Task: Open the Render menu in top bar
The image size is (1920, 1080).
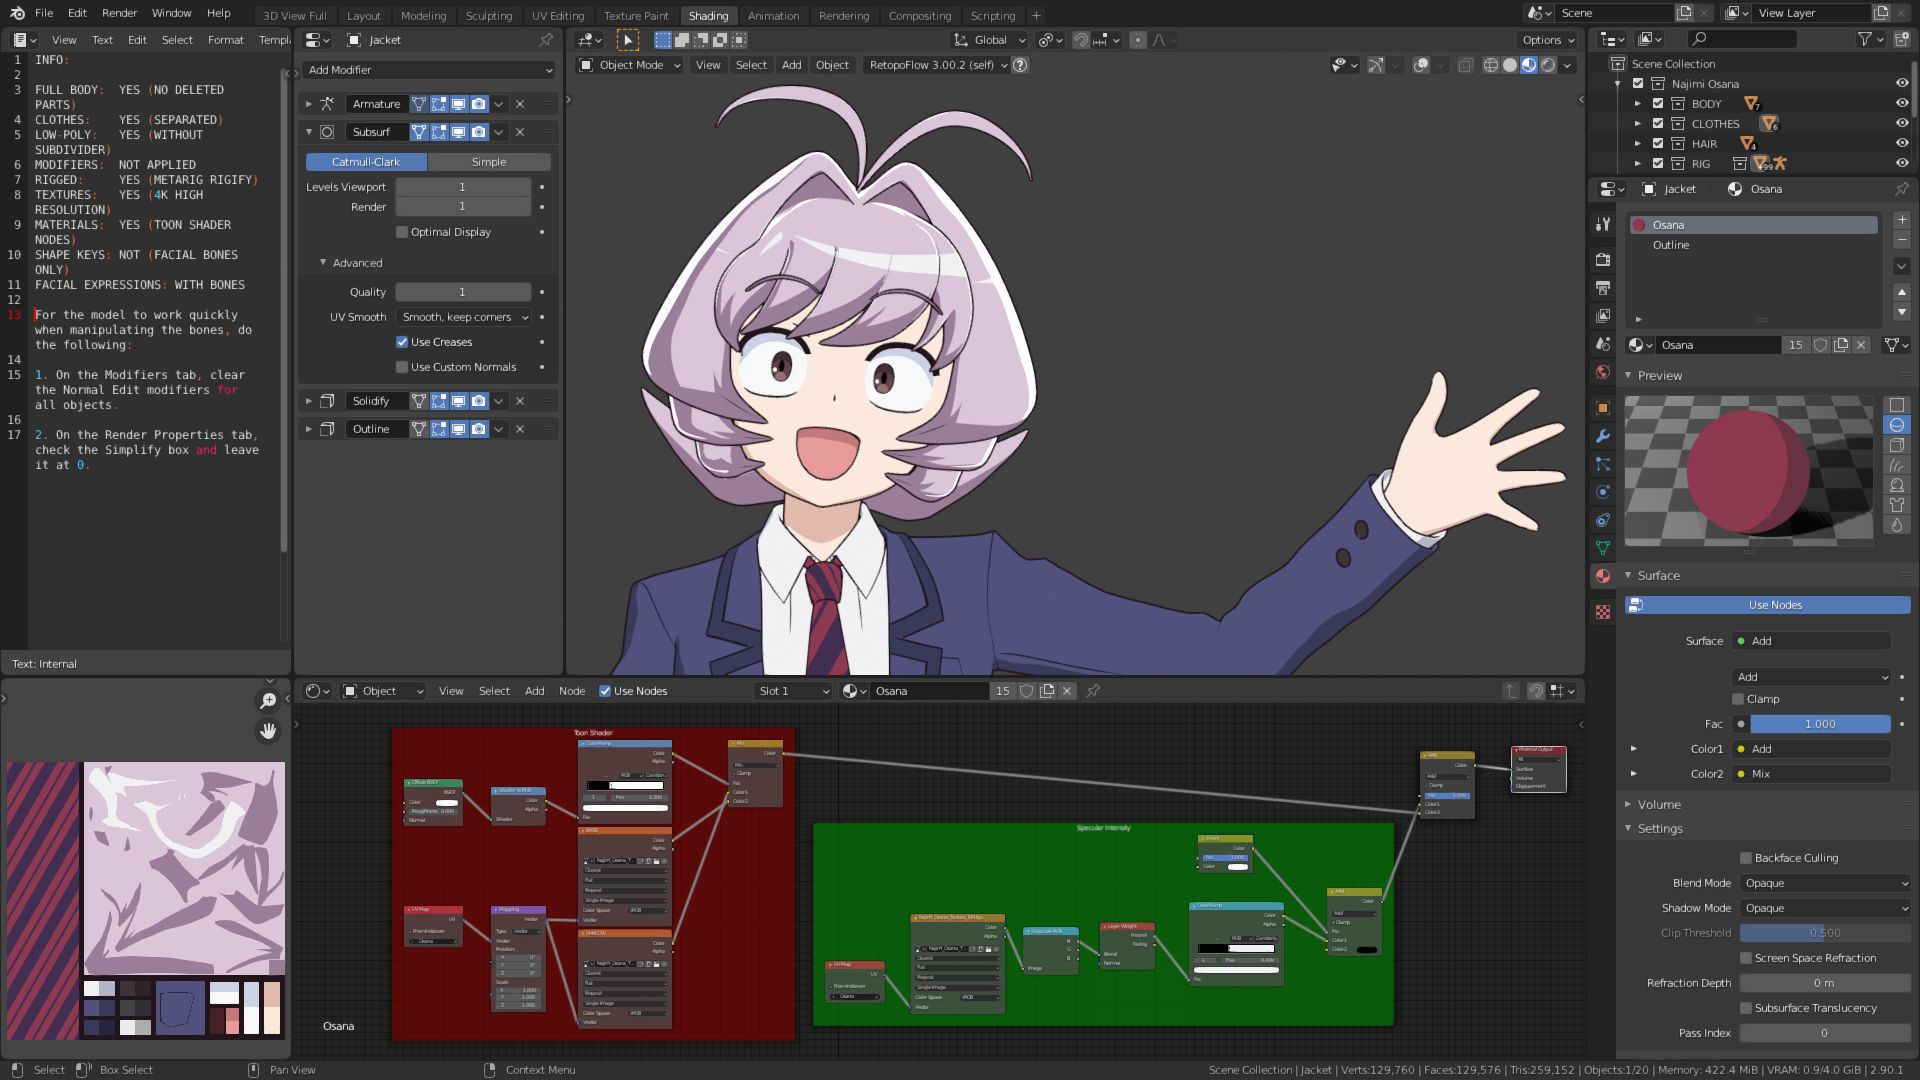Action: pos(119,13)
